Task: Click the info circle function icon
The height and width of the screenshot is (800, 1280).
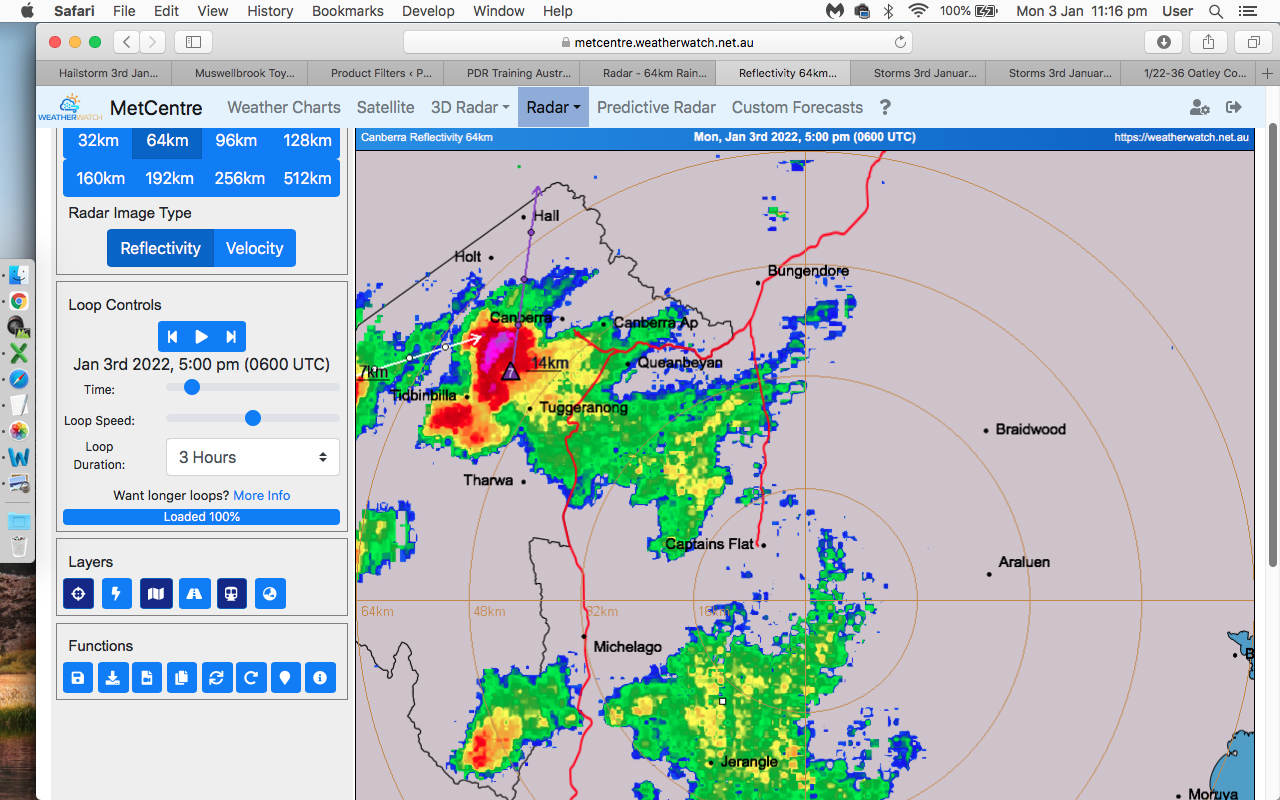Action: (x=320, y=678)
